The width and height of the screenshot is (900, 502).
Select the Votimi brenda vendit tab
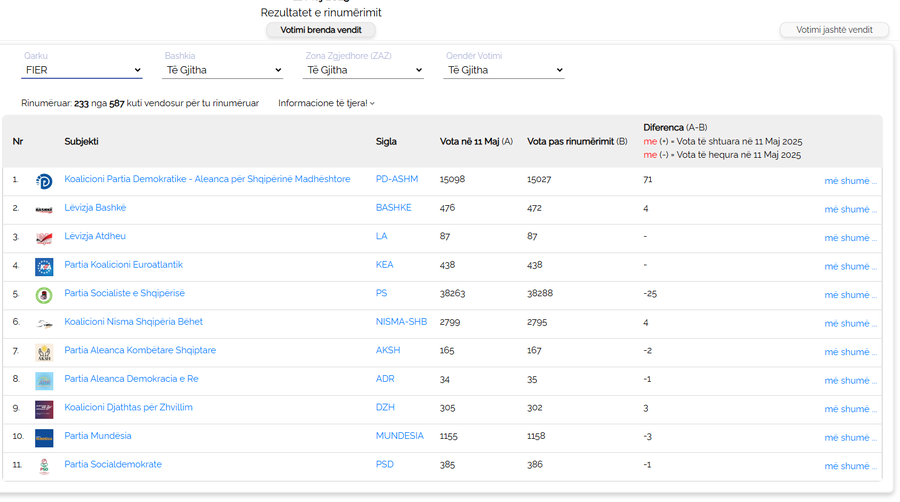pyautogui.click(x=321, y=30)
